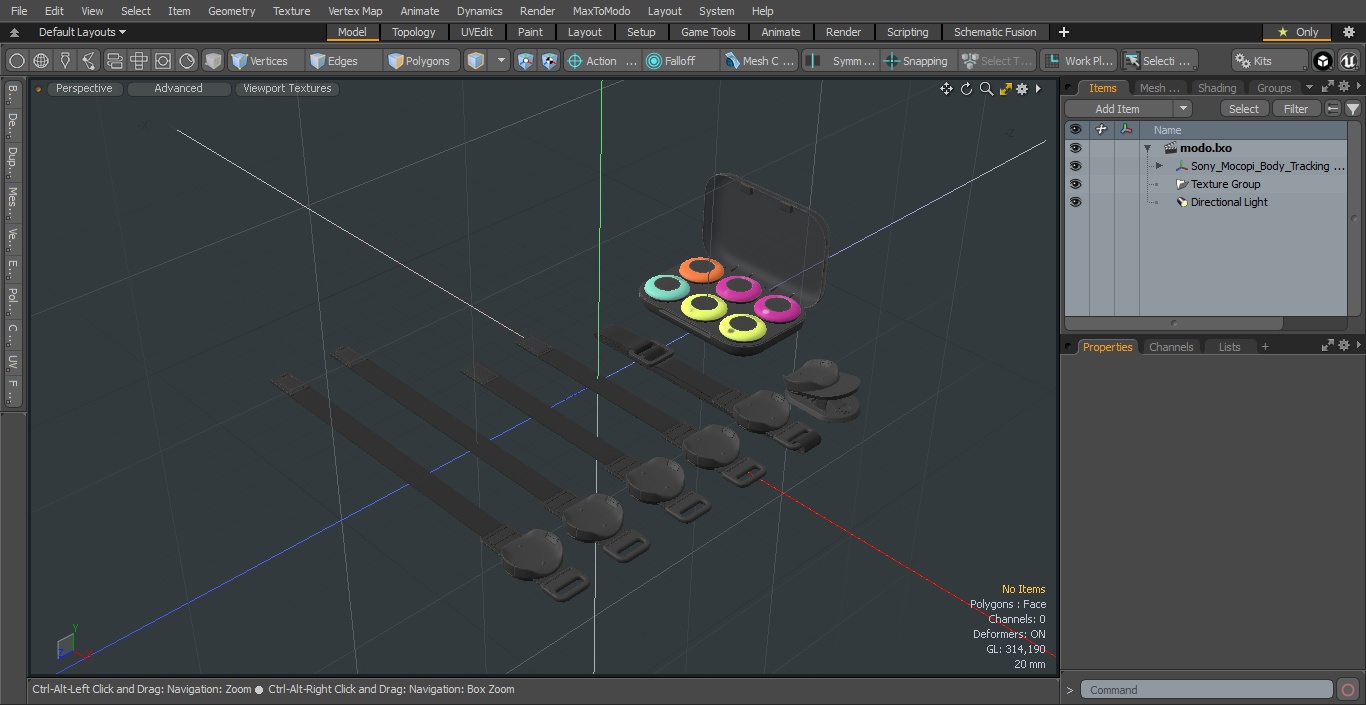Open the Vertex Map menu
The image size is (1366, 705).
tap(355, 11)
